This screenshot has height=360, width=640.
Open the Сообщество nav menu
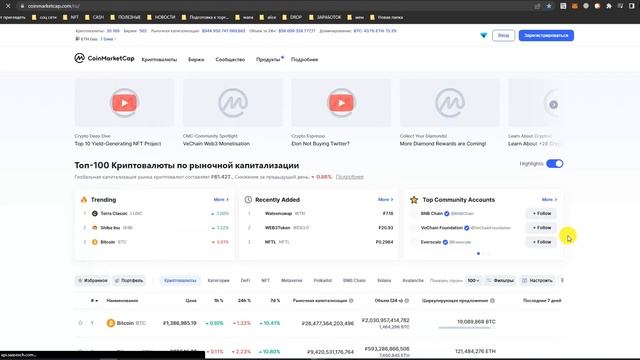click(230, 60)
